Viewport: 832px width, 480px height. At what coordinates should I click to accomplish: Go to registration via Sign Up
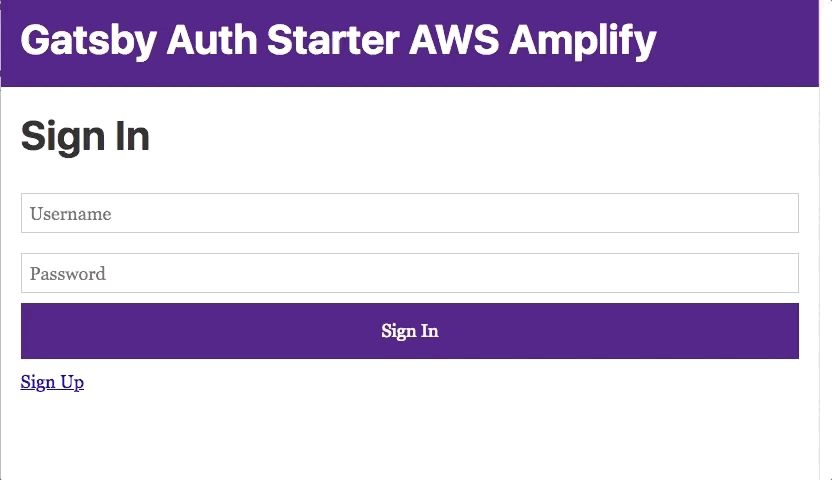52,382
